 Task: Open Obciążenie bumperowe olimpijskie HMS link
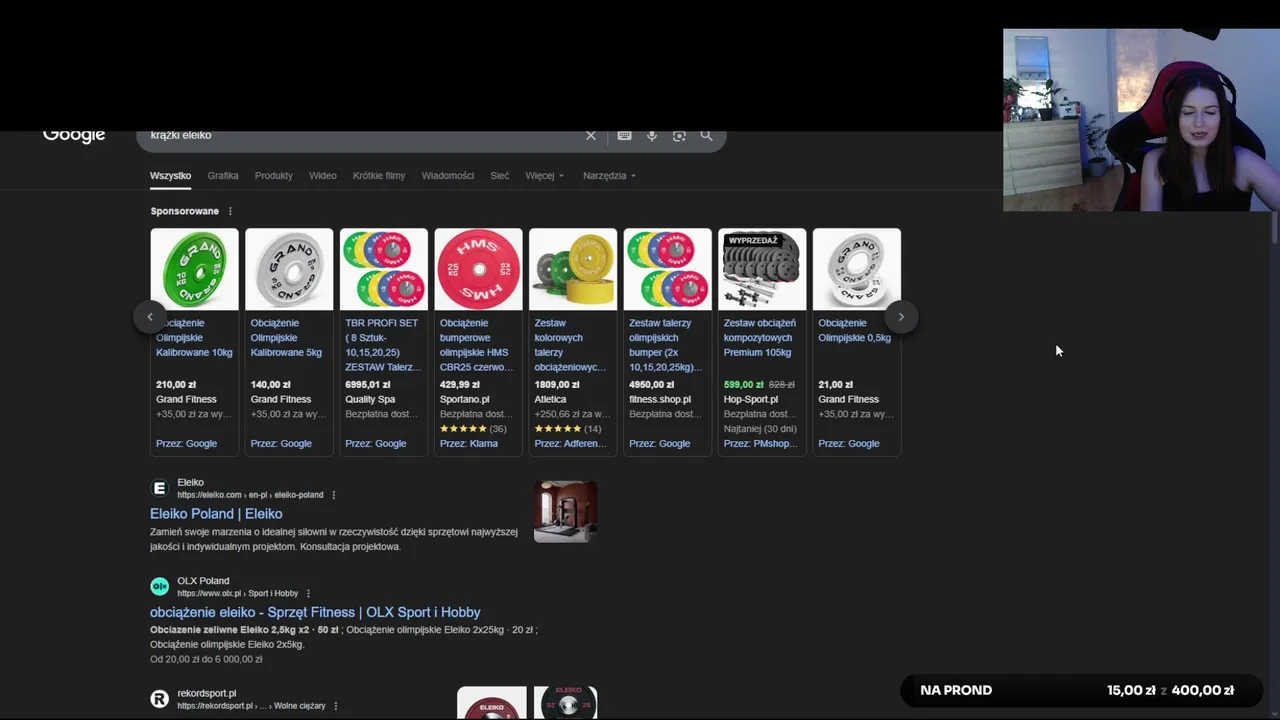click(x=476, y=345)
